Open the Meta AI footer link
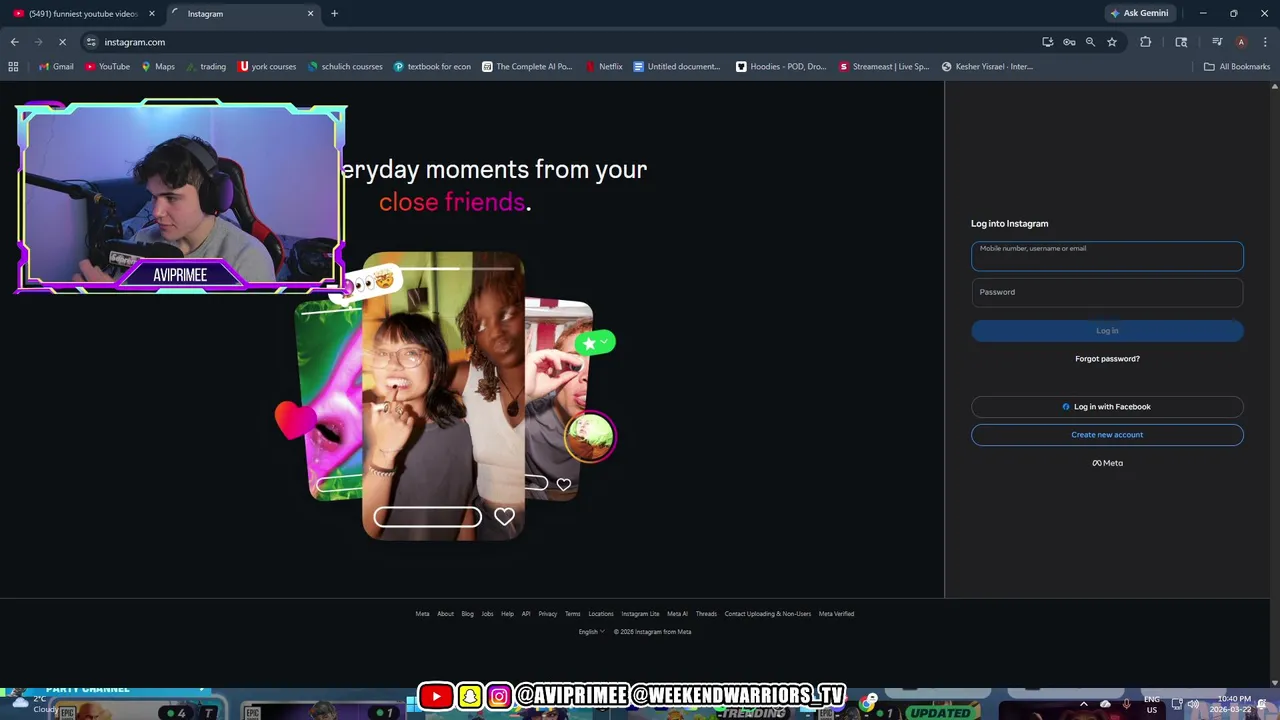Viewport: 1280px width, 720px height. coord(677,614)
